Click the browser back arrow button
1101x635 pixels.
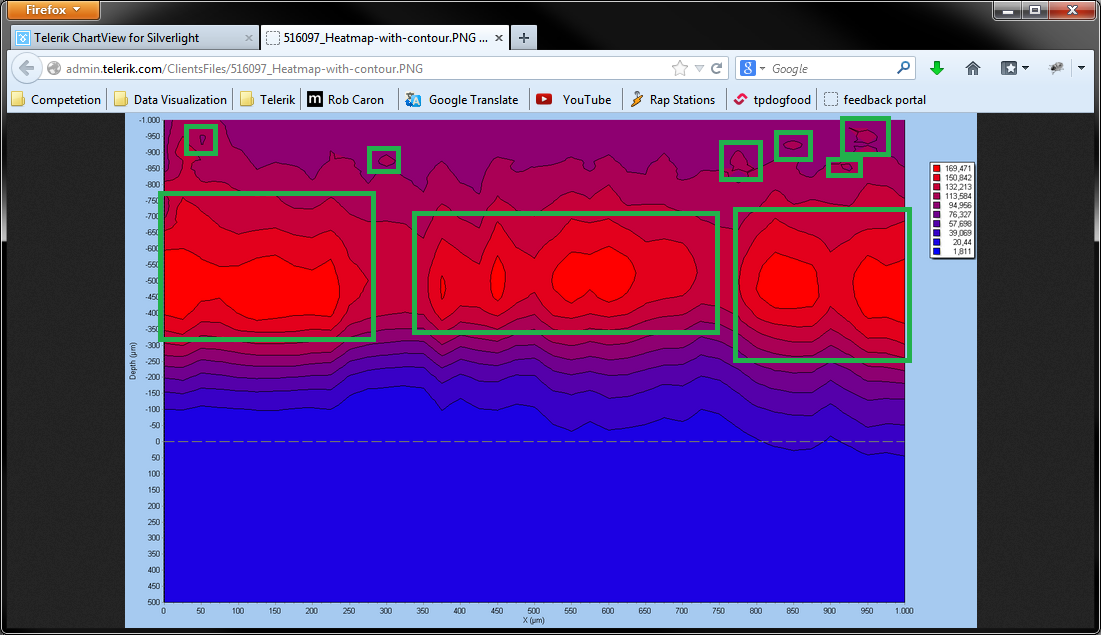pyautogui.click(x=27, y=69)
